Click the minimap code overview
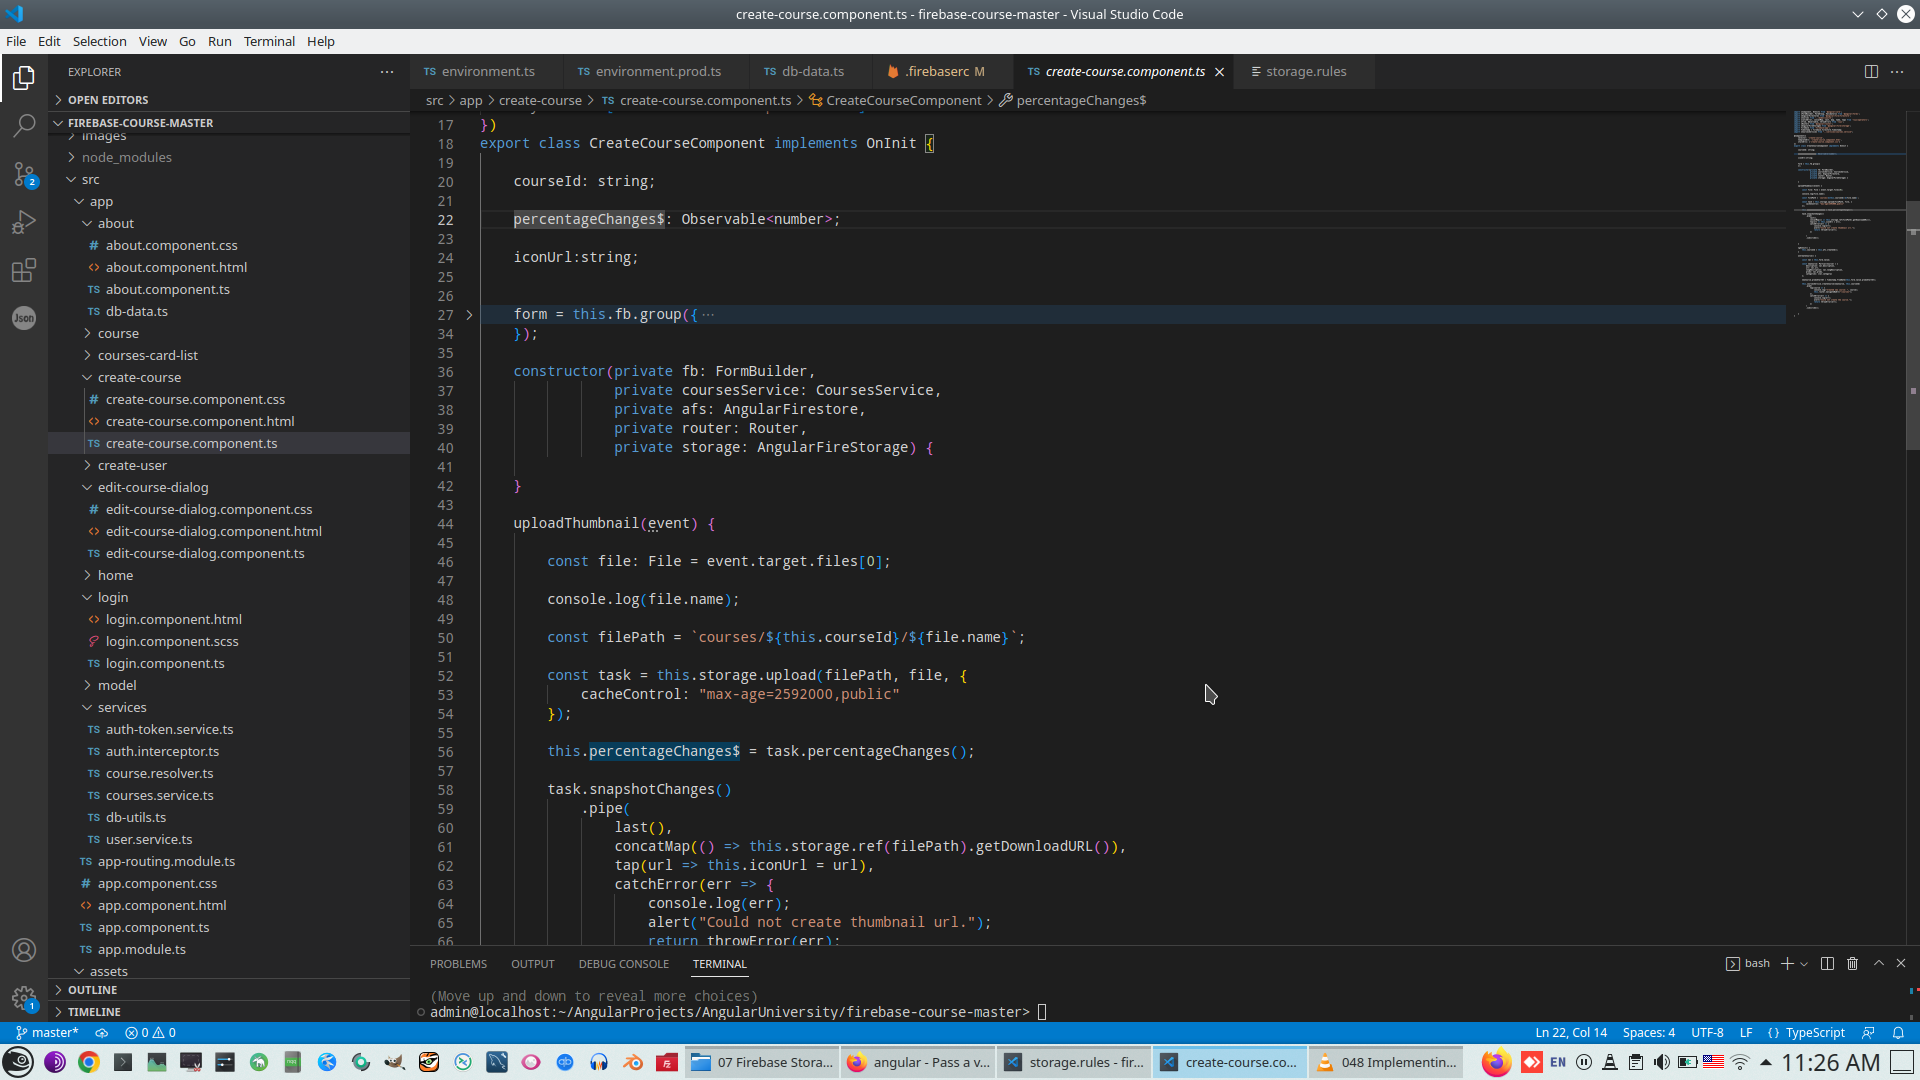 click(x=1840, y=200)
